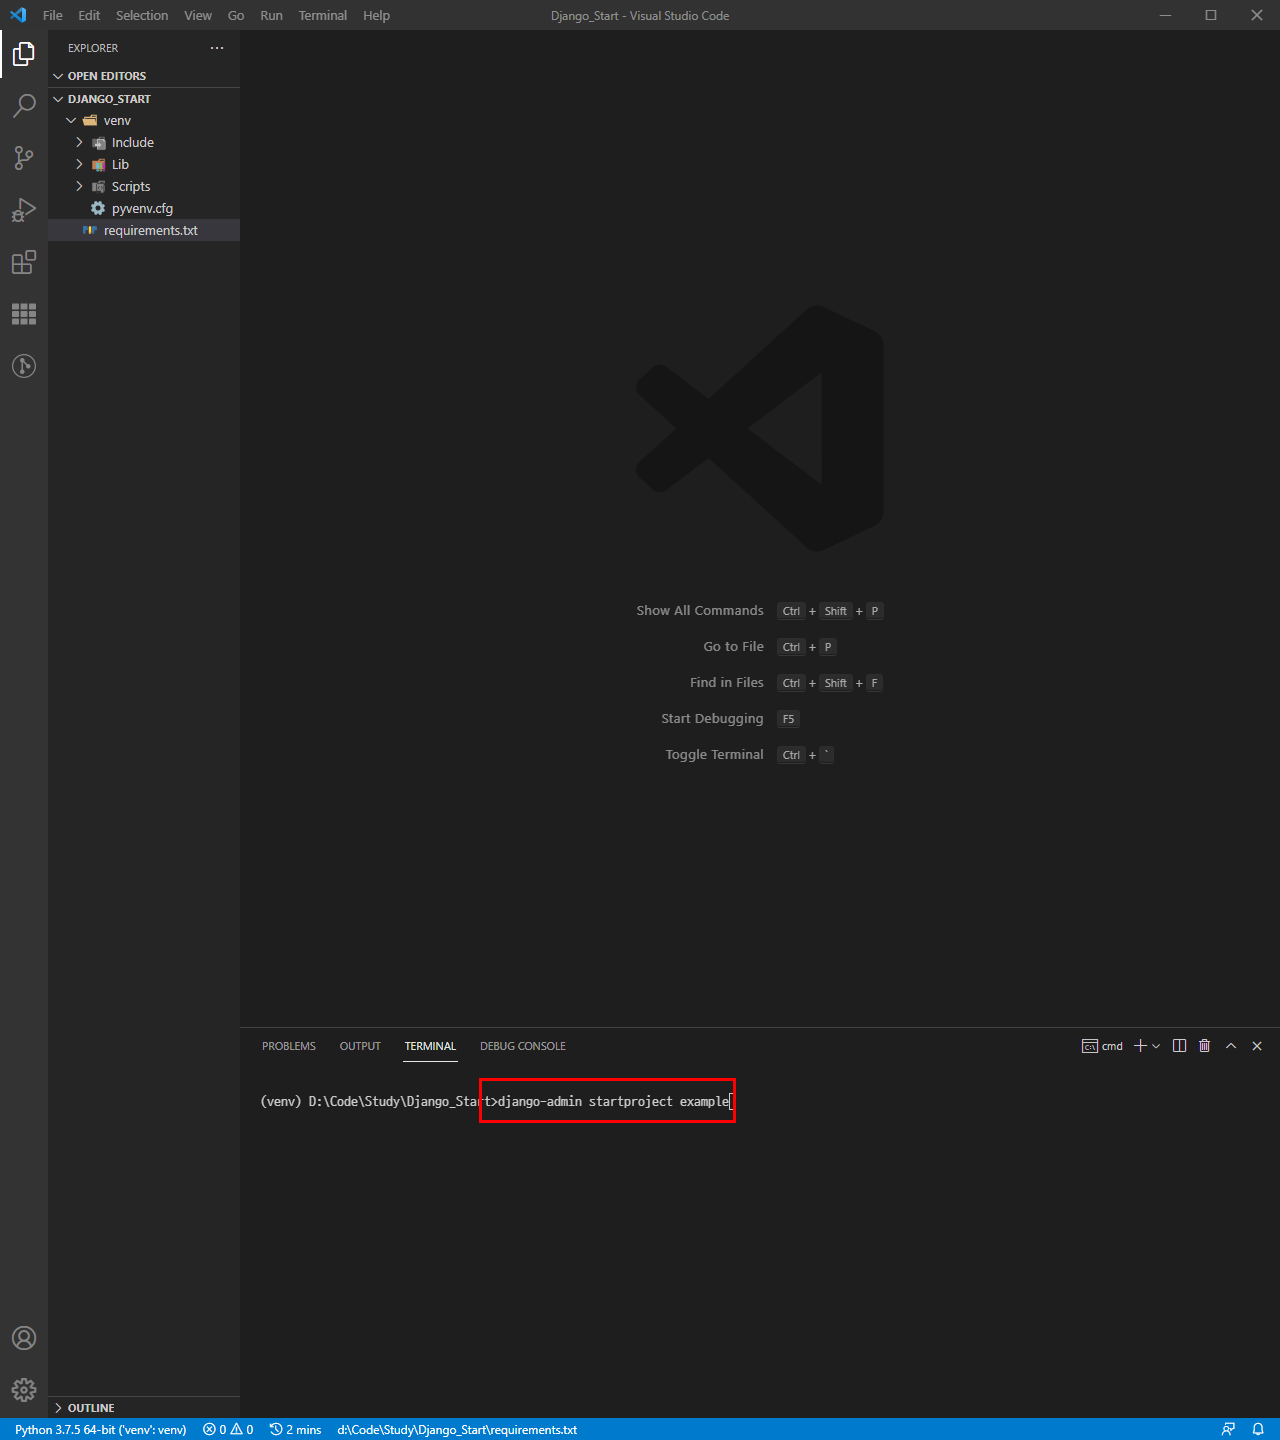
Task: Open the Git graph activity bar icon
Action: [24, 366]
